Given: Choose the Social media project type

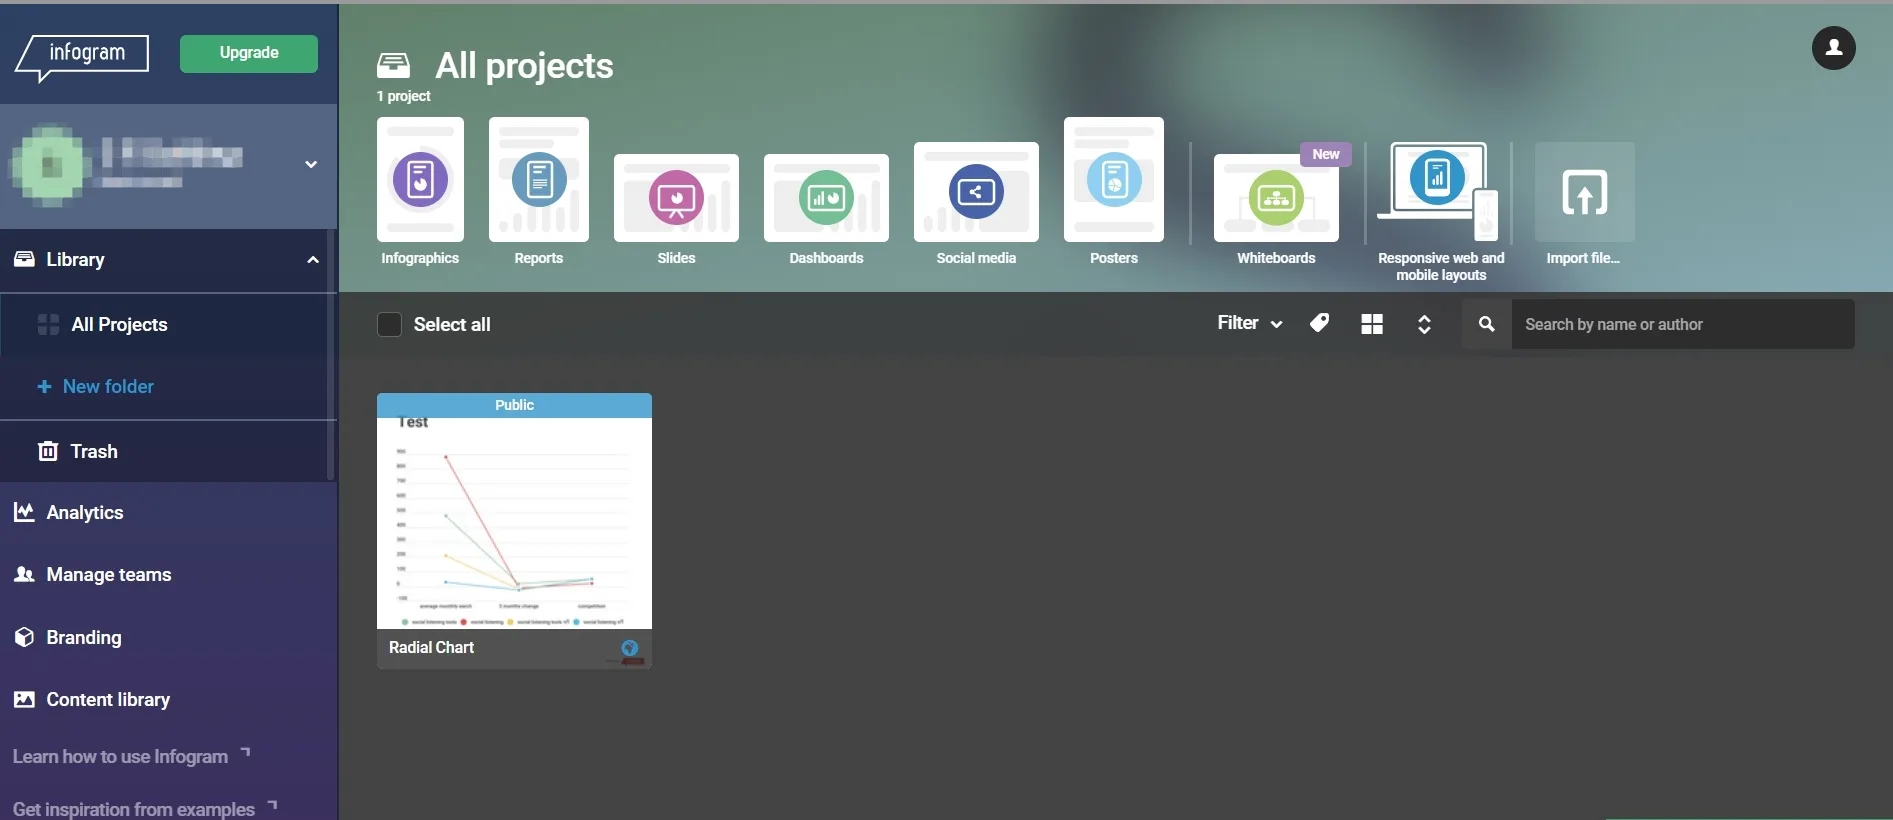Looking at the screenshot, I should click(976, 193).
